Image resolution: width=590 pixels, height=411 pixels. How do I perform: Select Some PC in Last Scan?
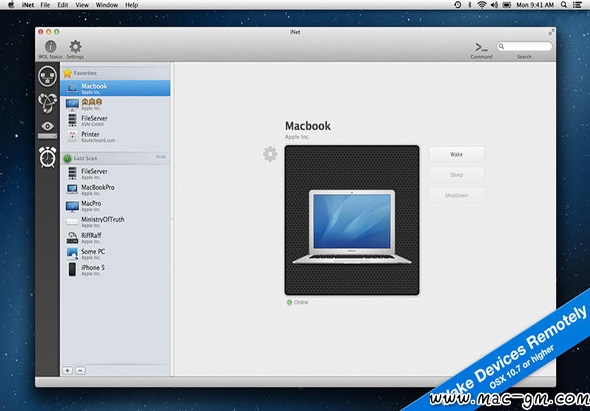point(115,254)
